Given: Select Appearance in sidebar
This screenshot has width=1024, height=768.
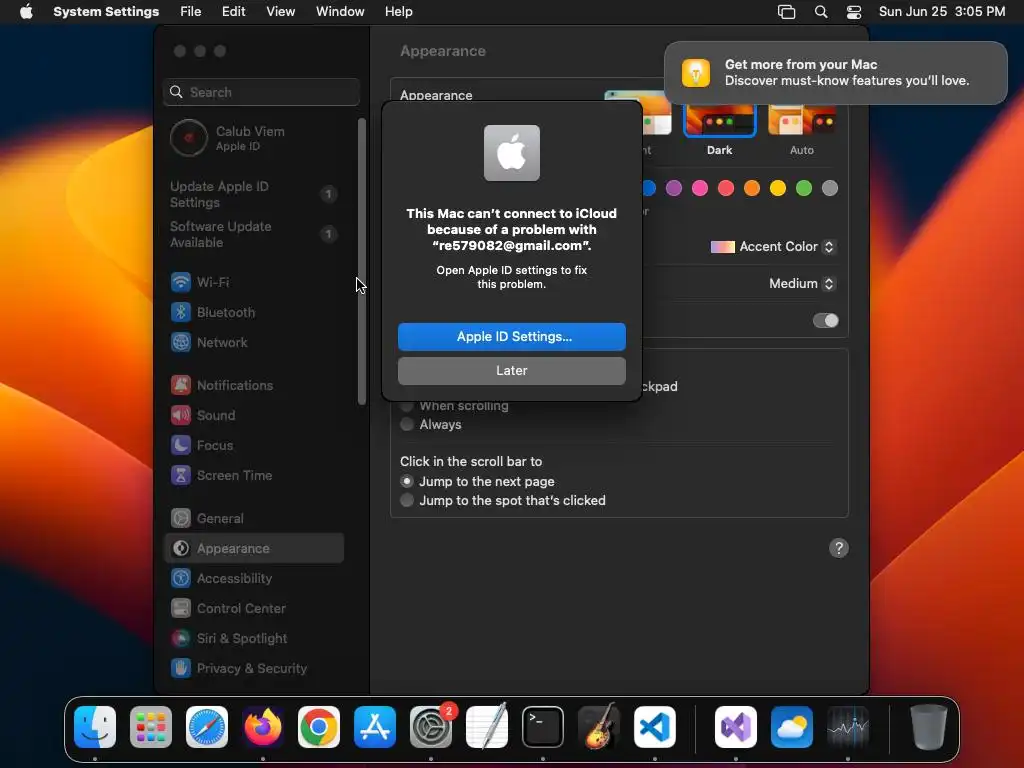Looking at the screenshot, I should coord(254,549).
